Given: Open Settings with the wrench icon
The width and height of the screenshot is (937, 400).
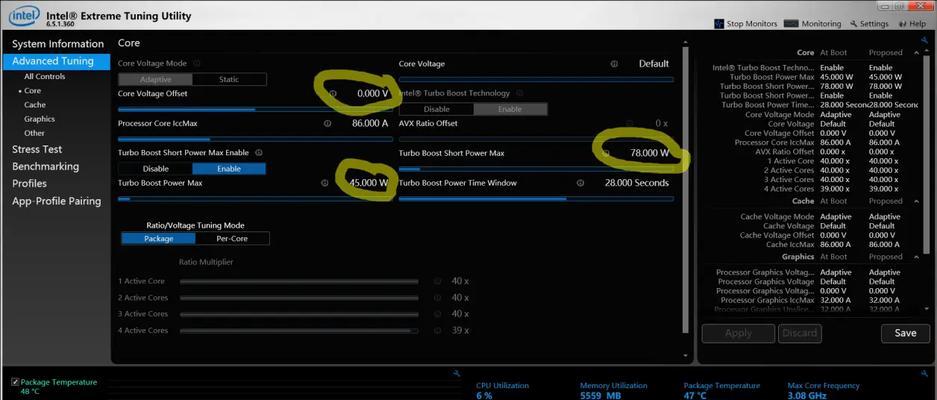Looking at the screenshot, I should (869, 24).
